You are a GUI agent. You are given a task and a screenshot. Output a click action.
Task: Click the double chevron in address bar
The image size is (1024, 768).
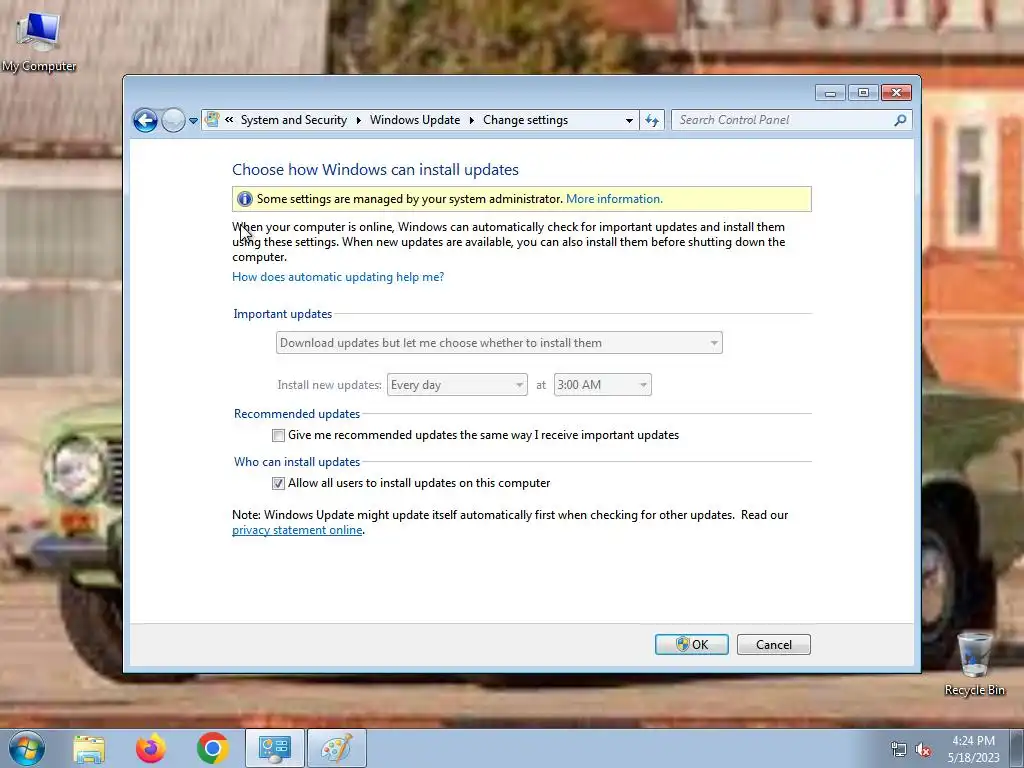[229, 120]
